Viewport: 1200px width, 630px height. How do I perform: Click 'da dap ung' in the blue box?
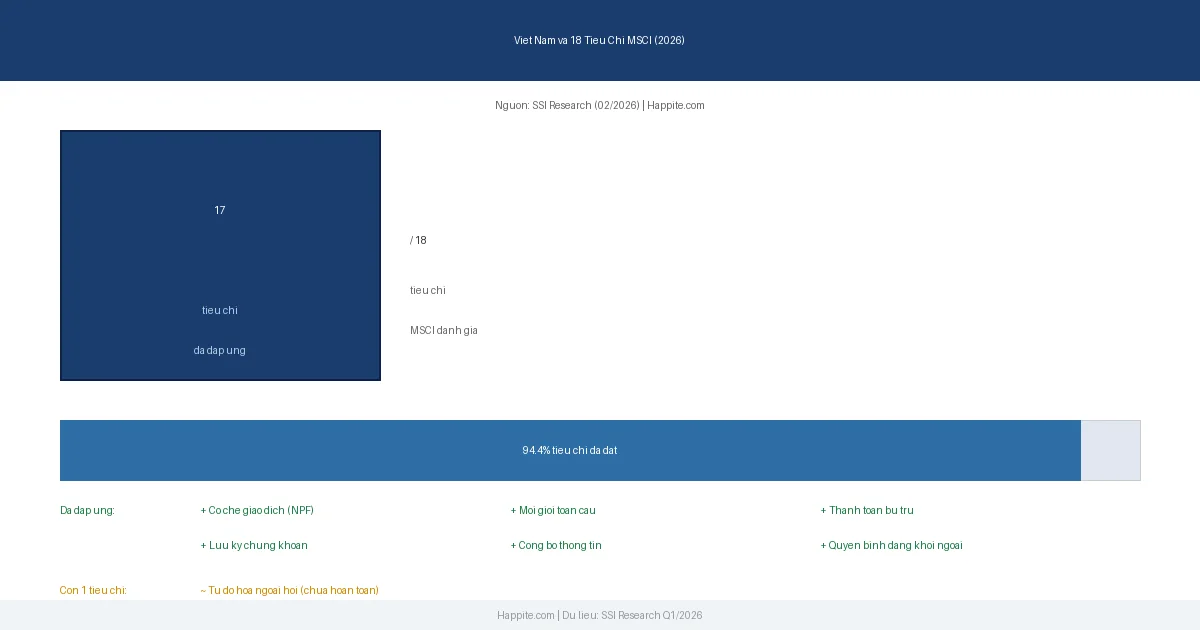(x=220, y=350)
